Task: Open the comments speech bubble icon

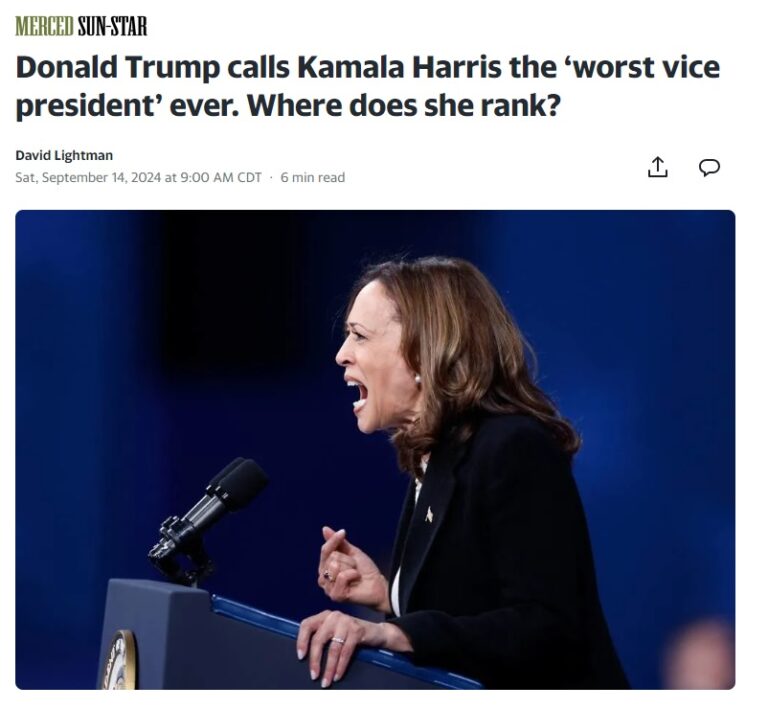Action: [x=709, y=167]
